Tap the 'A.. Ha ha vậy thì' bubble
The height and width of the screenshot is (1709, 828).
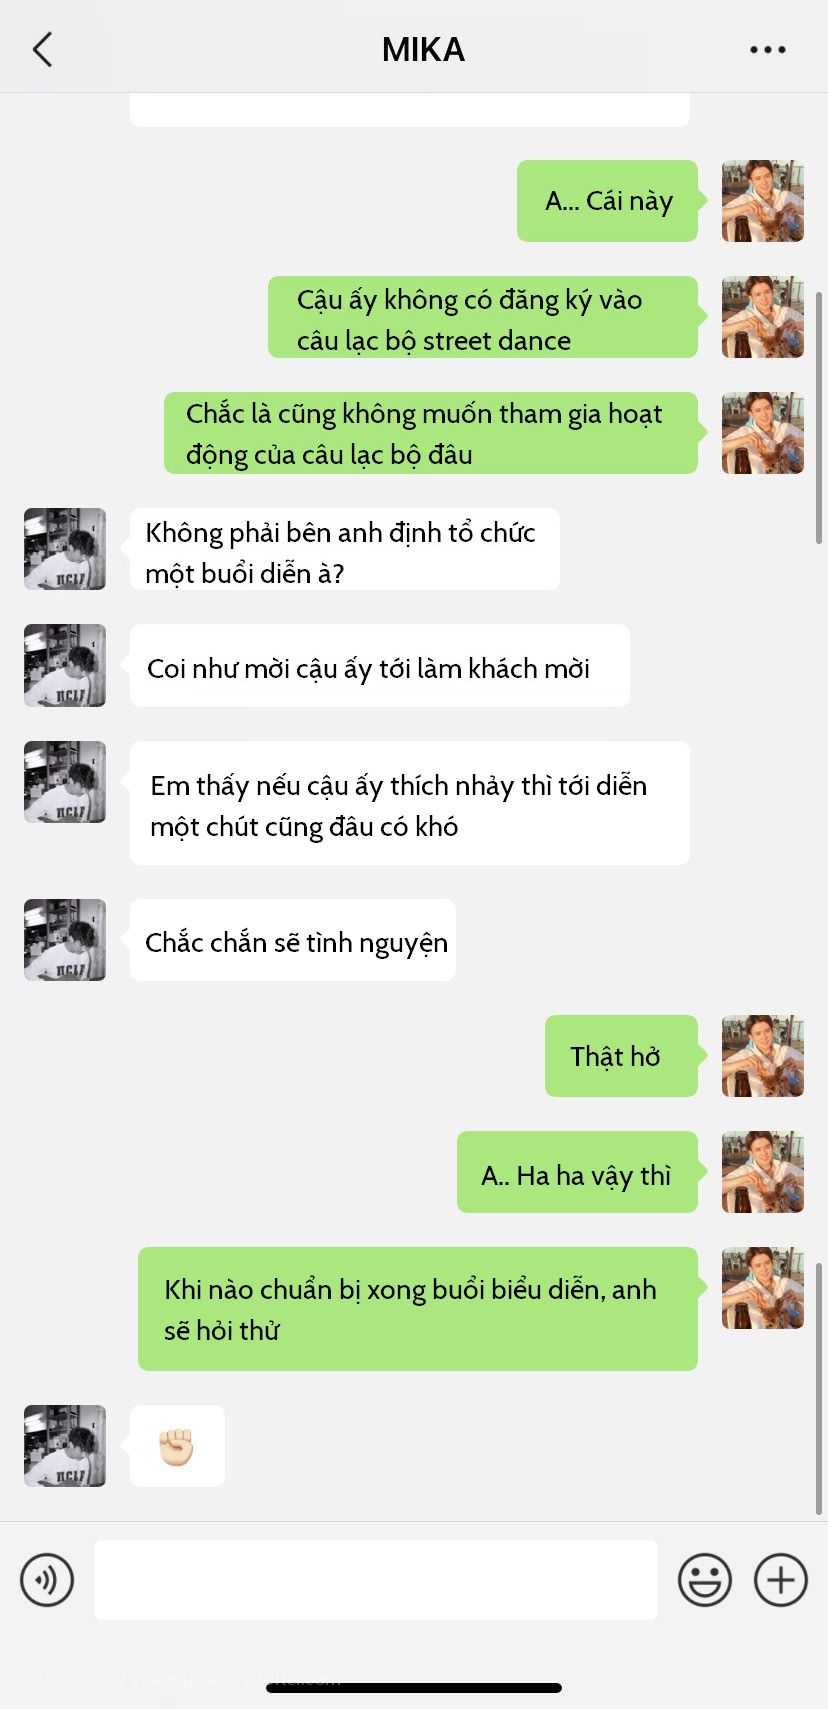(x=577, y=1172)
